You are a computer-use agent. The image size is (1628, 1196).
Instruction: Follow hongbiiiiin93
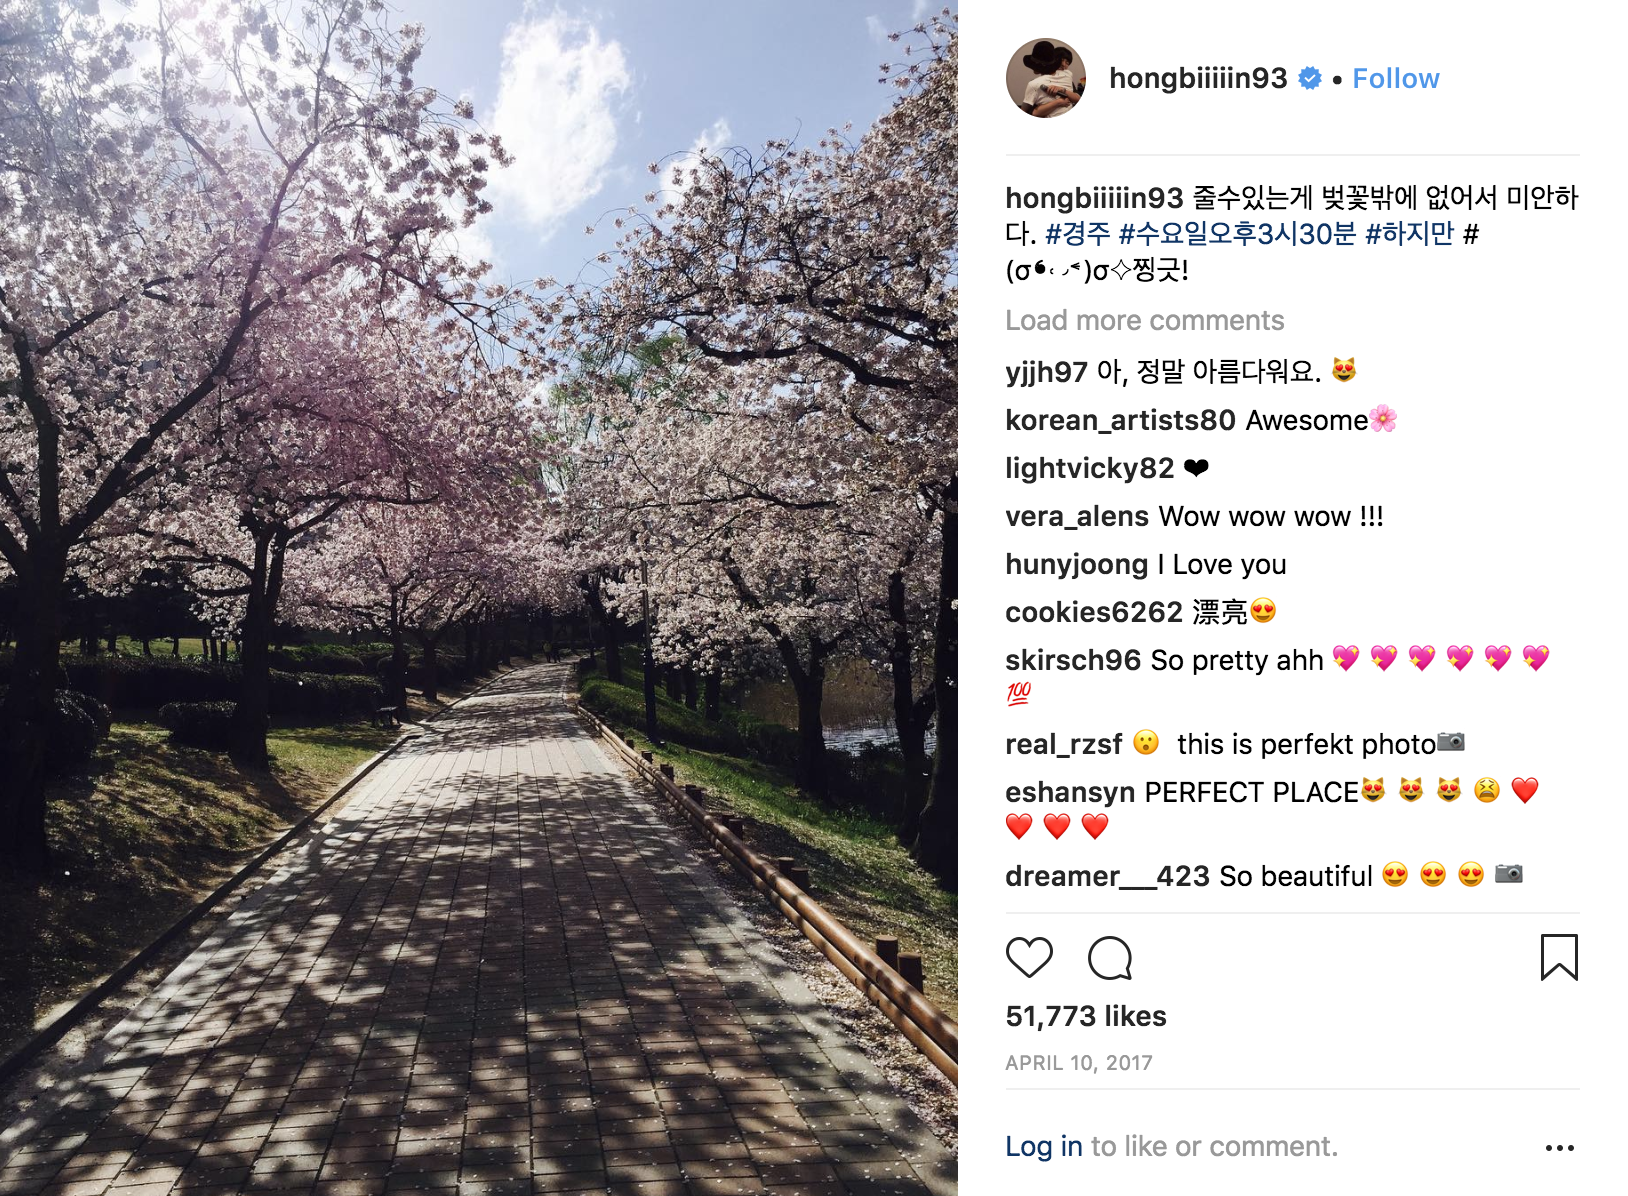click(x=1395, y=78)
